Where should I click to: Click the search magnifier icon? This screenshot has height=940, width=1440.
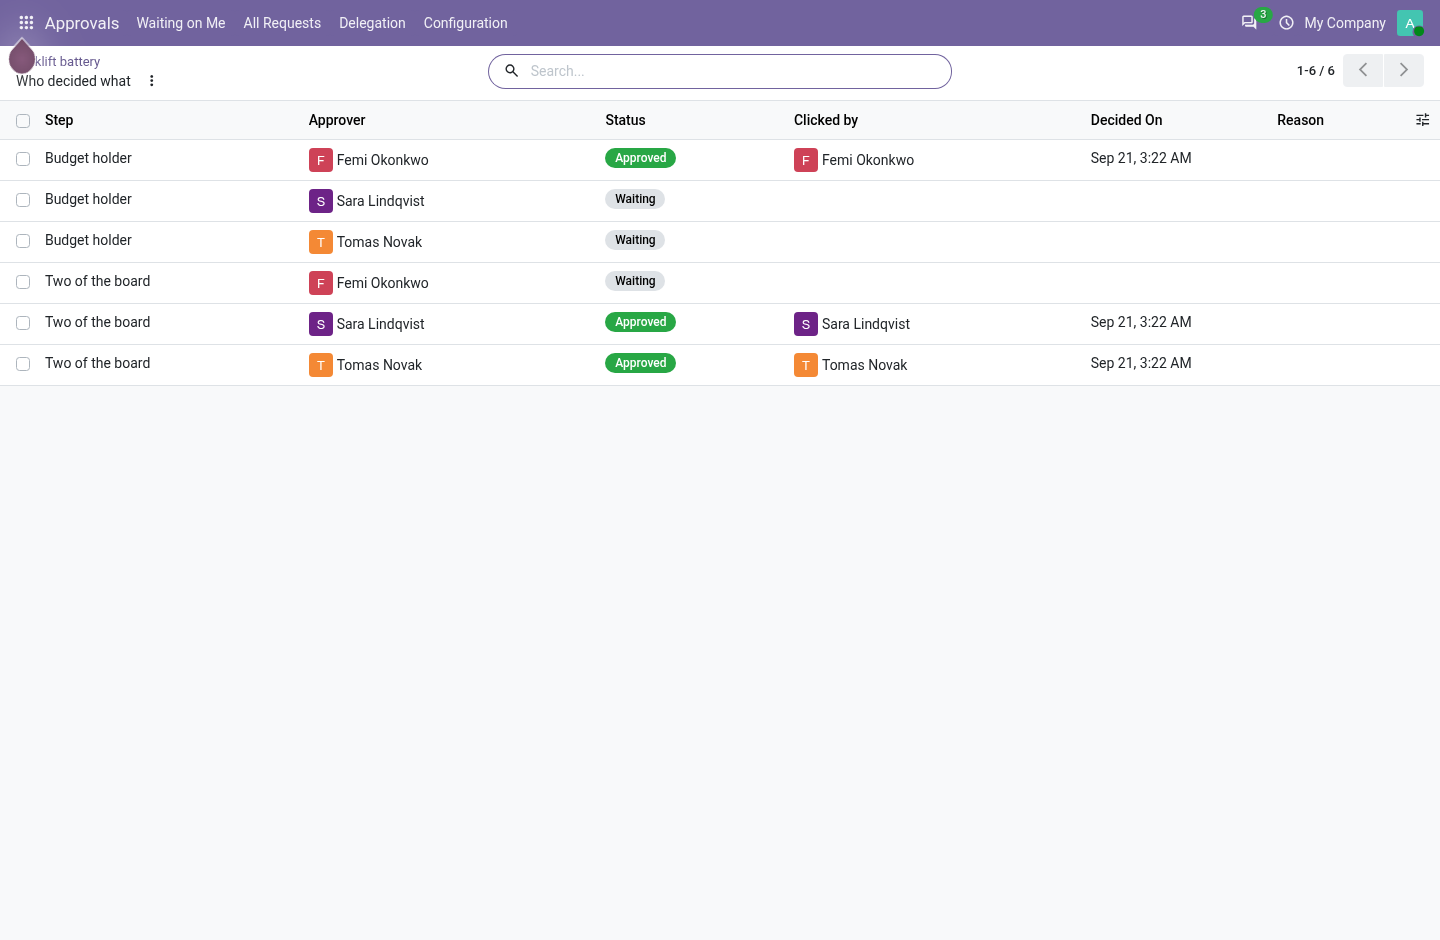(511, 71)
